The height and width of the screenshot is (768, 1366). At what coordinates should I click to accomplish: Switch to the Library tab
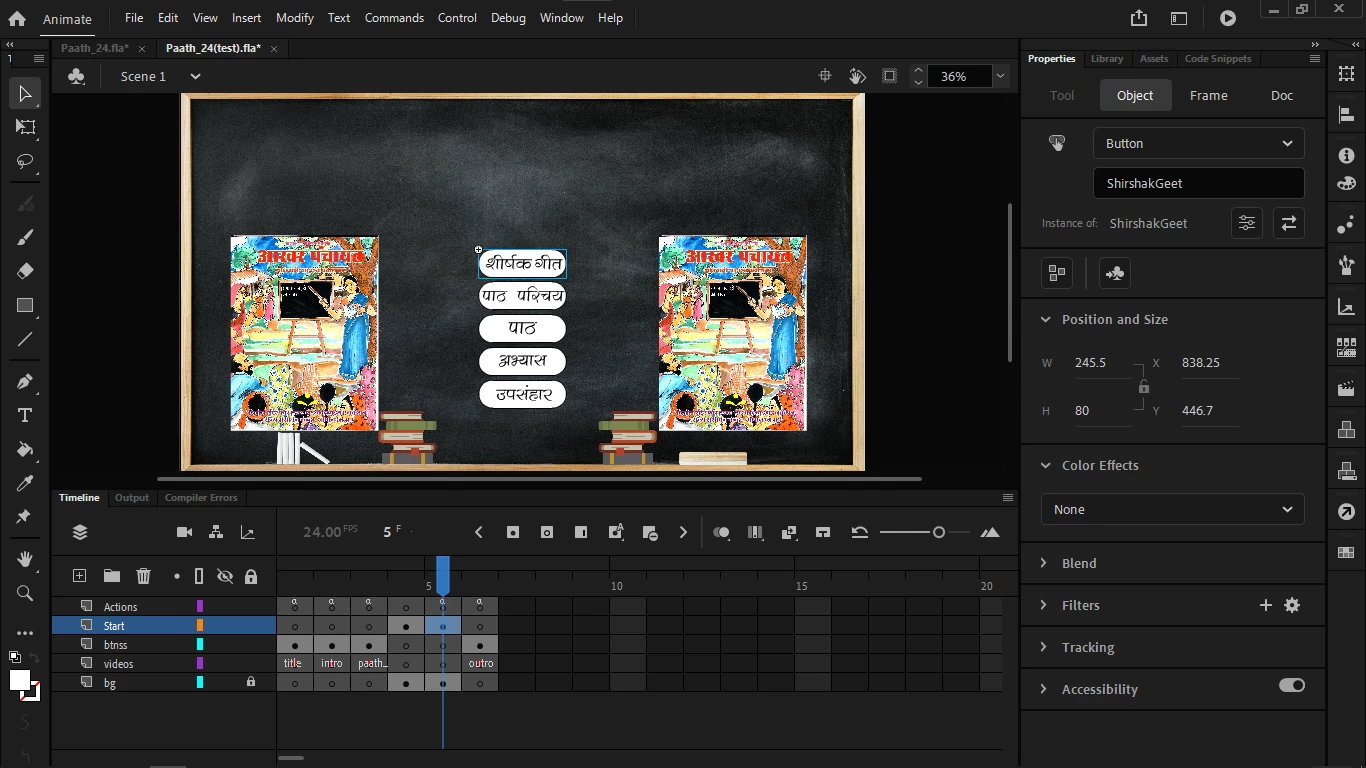tap(1107, 59)
